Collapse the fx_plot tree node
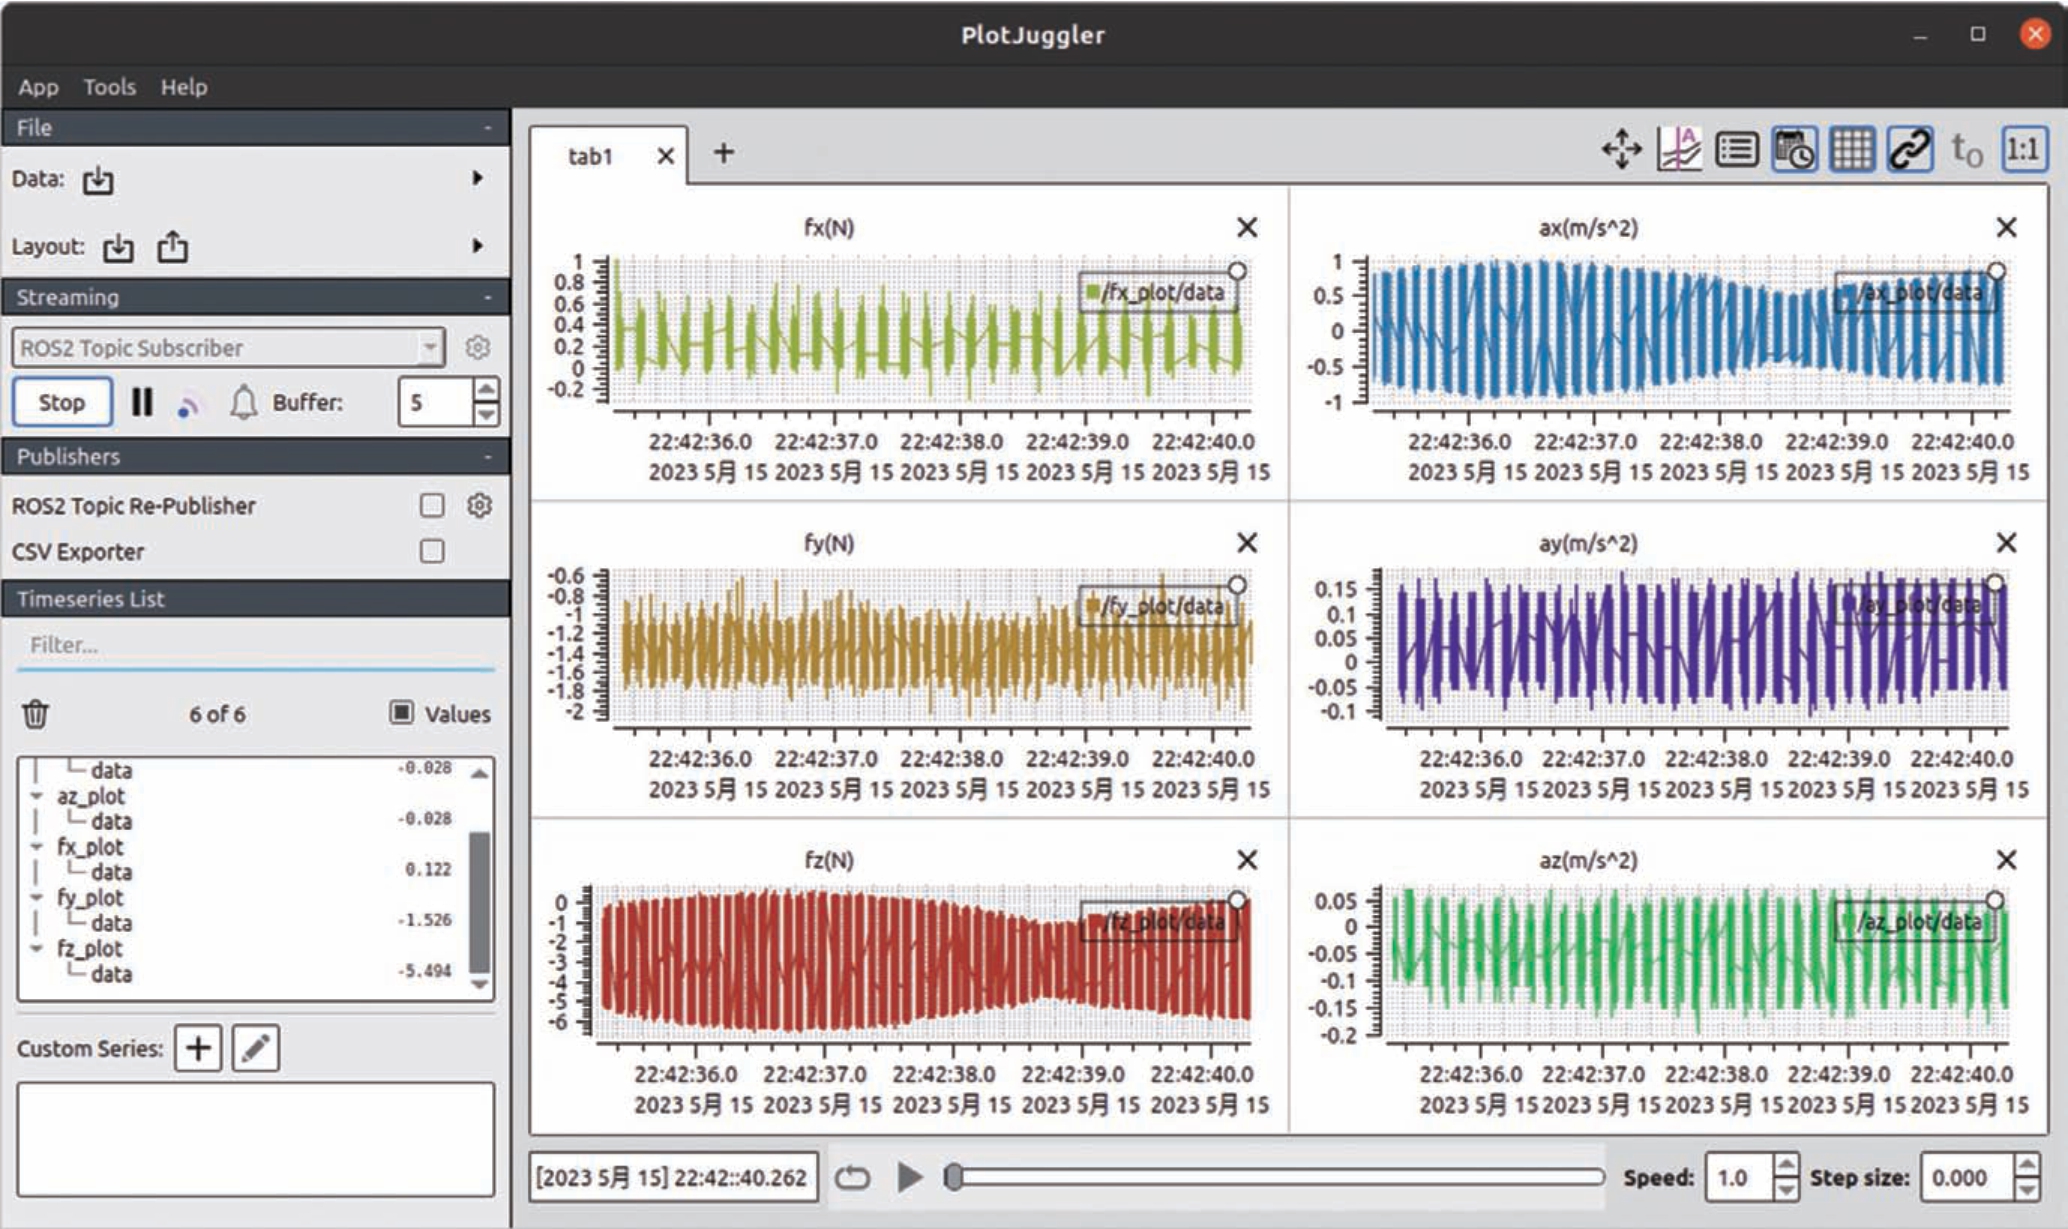 click(37, 848)
